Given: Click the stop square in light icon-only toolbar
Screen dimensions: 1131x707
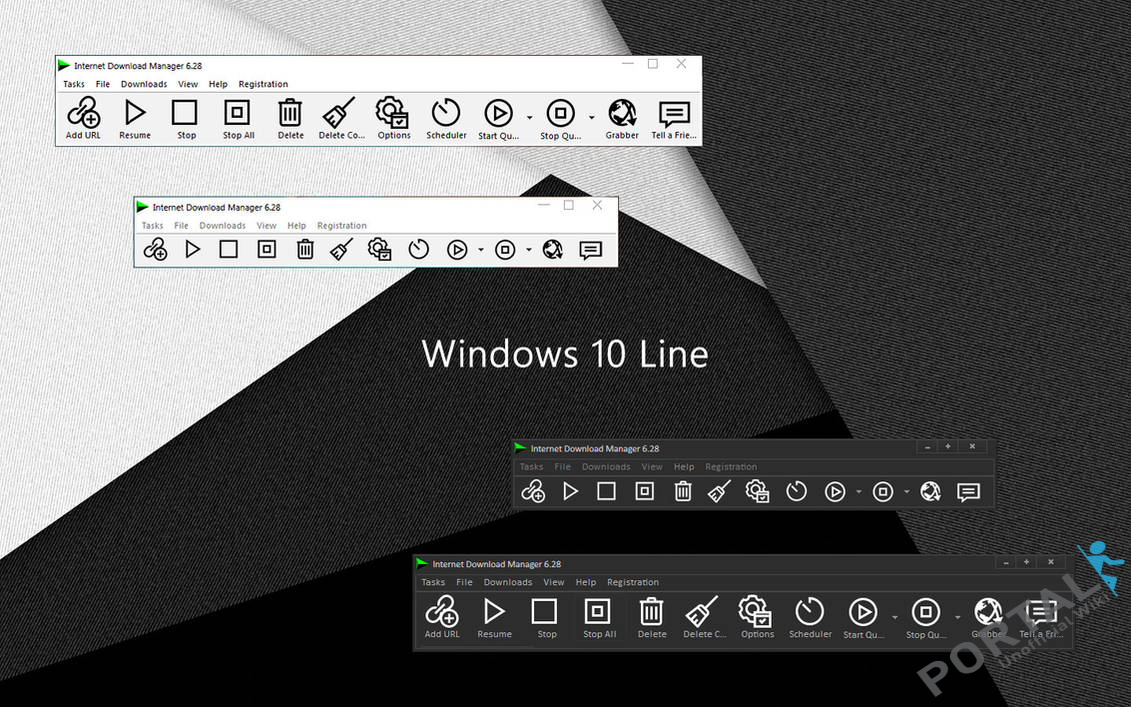Looking at the screenshot, I should 229,250.
